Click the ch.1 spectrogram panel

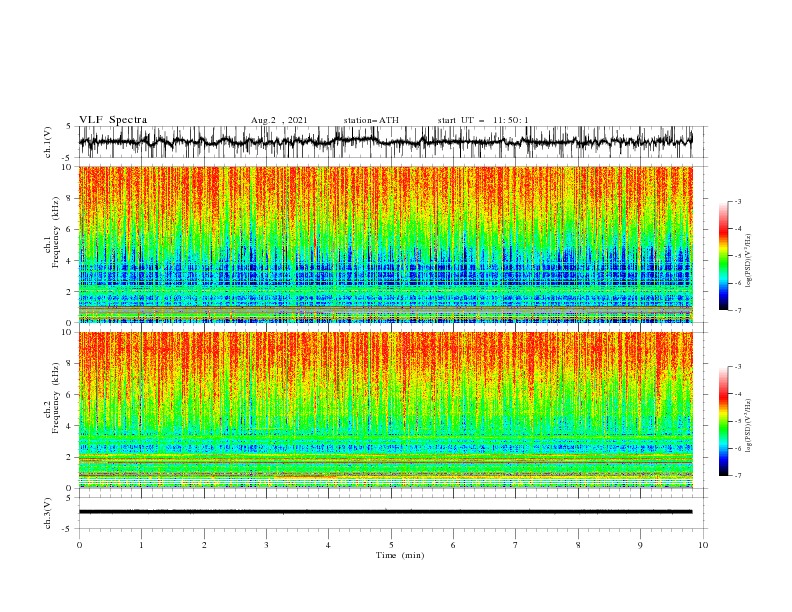(x=385, y=244)
